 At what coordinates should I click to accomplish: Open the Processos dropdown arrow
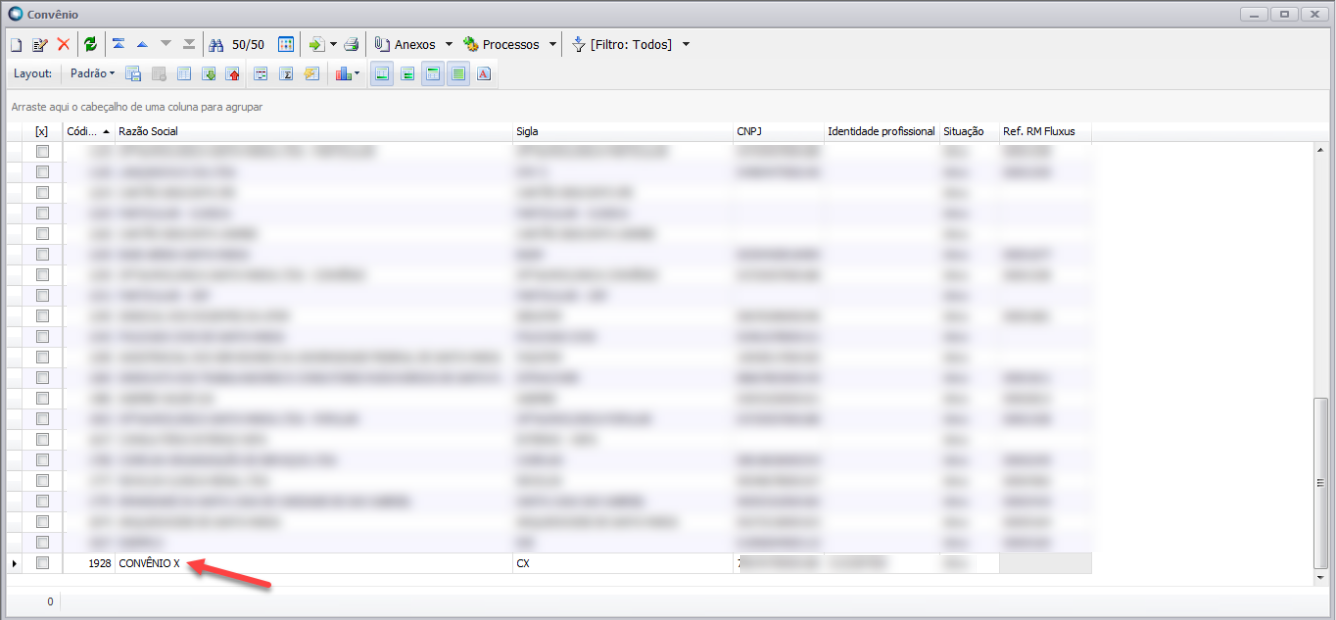coord(553,45)
